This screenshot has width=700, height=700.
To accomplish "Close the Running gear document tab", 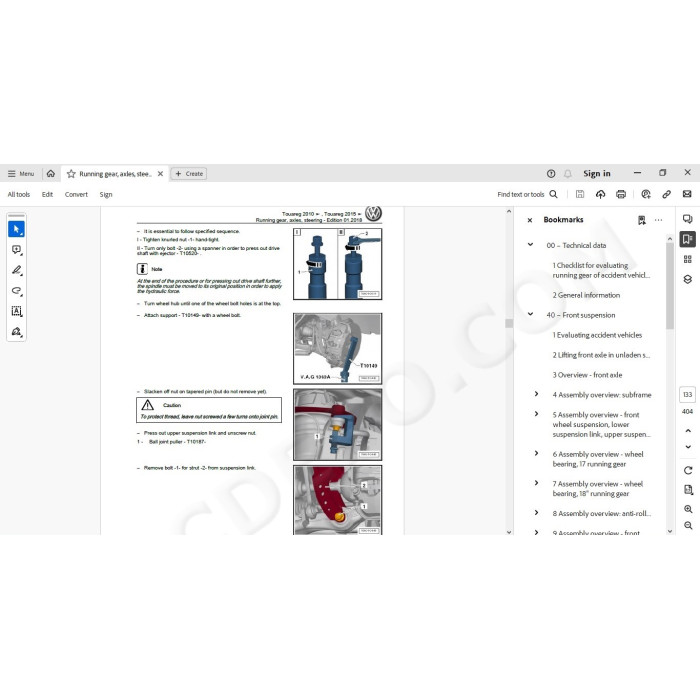I will [x=160, y=174].
